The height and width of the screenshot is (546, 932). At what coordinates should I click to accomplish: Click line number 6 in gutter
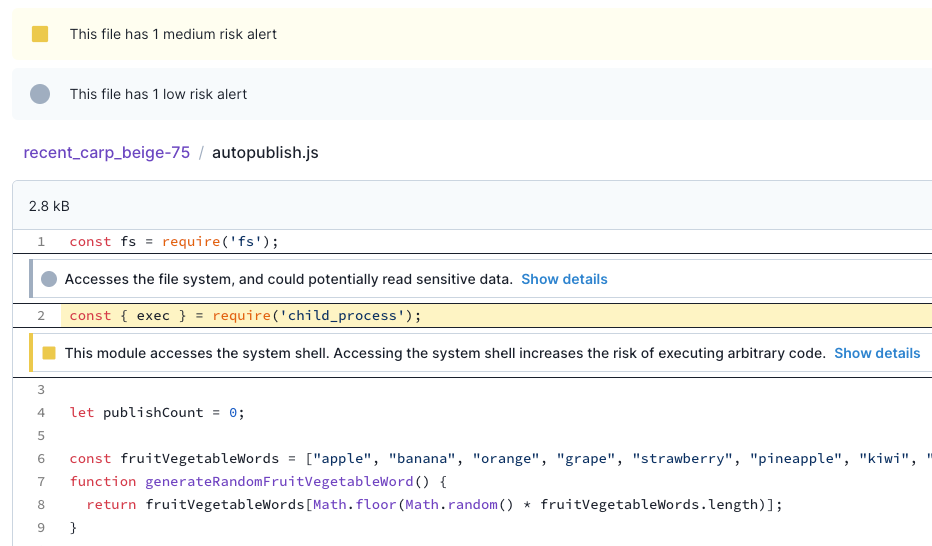[41, 458]
